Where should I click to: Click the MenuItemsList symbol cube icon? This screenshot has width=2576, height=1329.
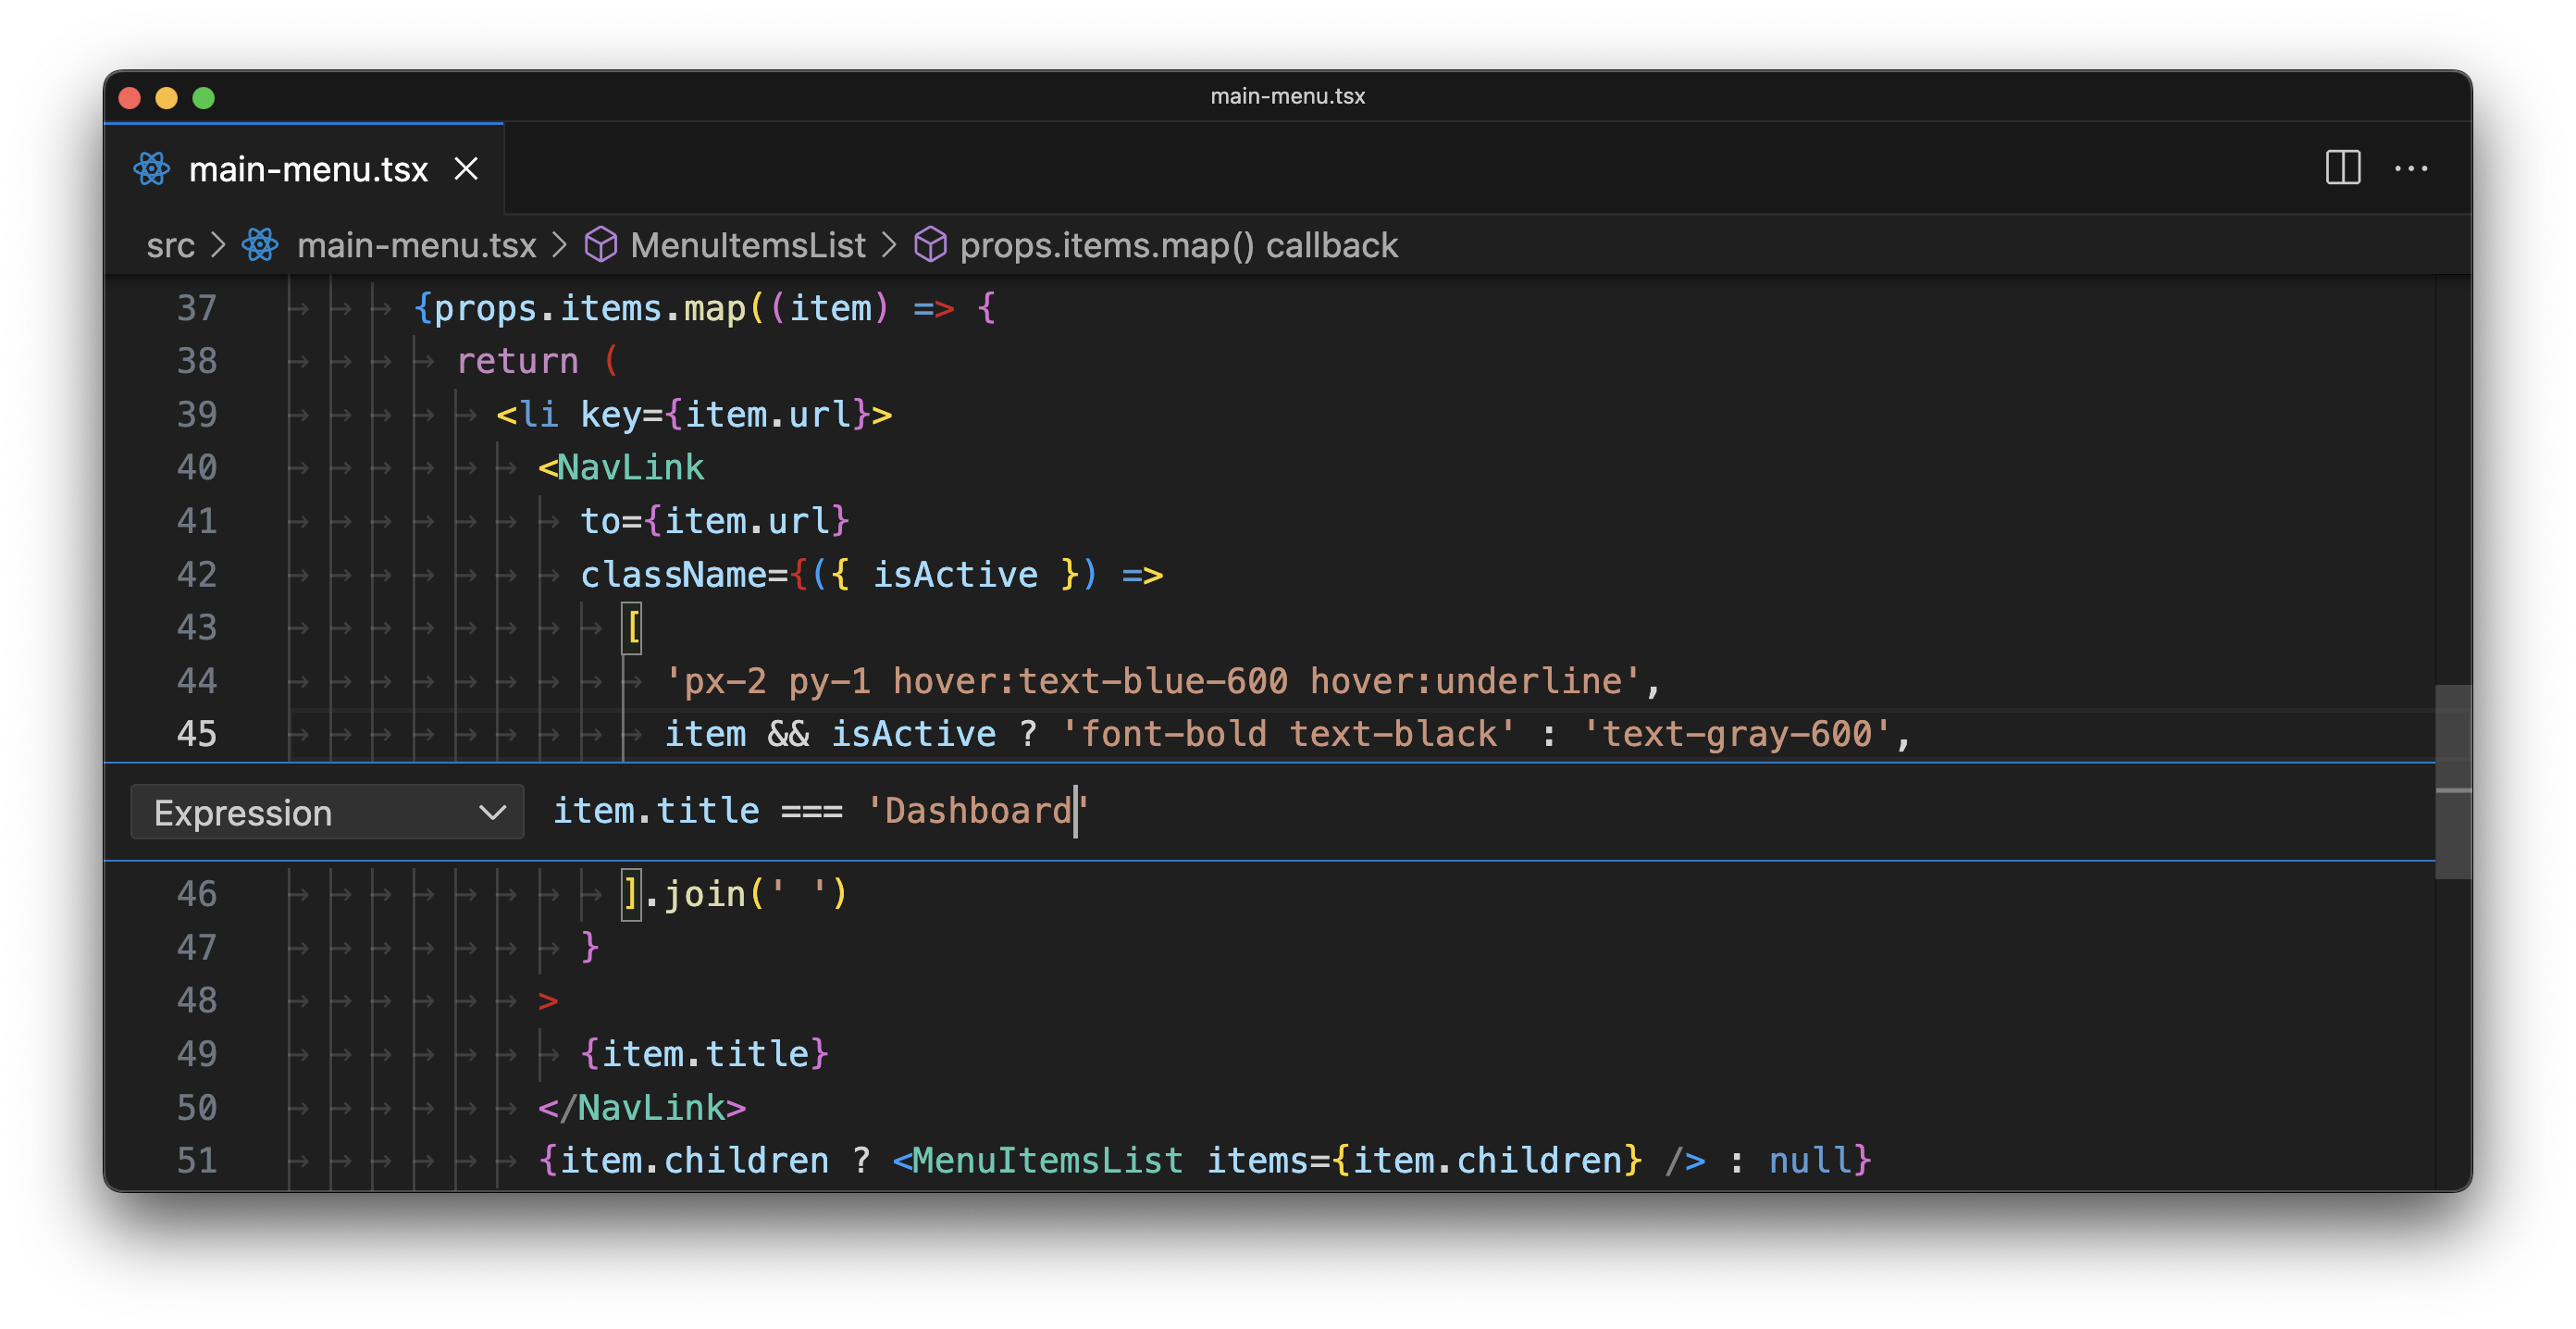click(x=601, y=245)
